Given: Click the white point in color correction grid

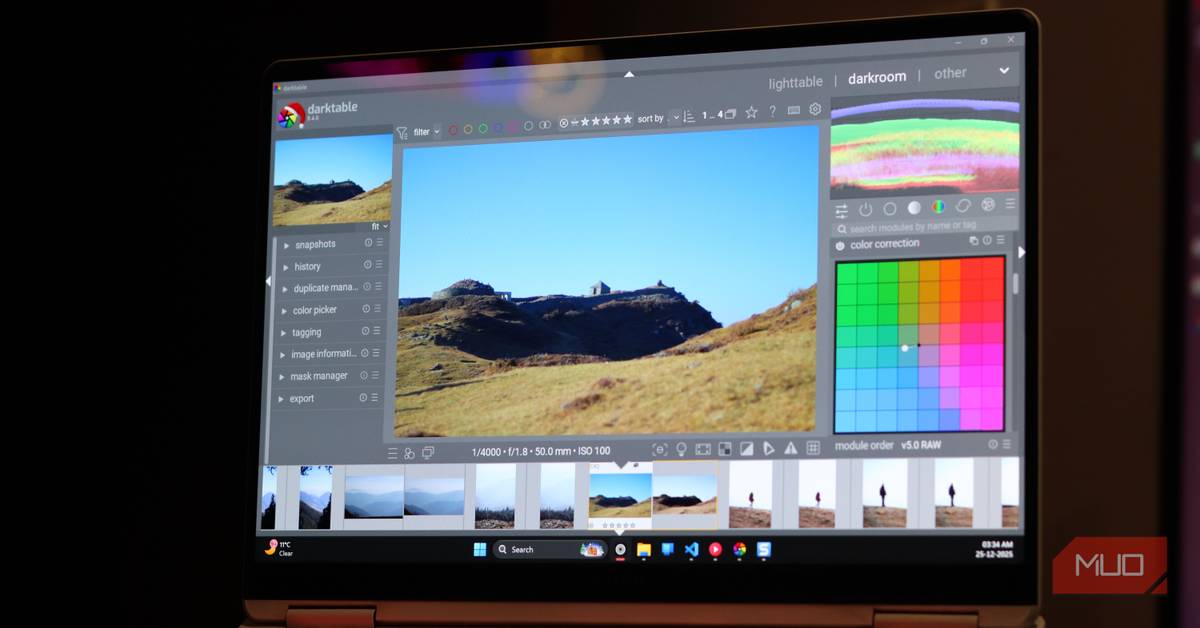Looking at the screenshot, I should [x=904, y=348].
